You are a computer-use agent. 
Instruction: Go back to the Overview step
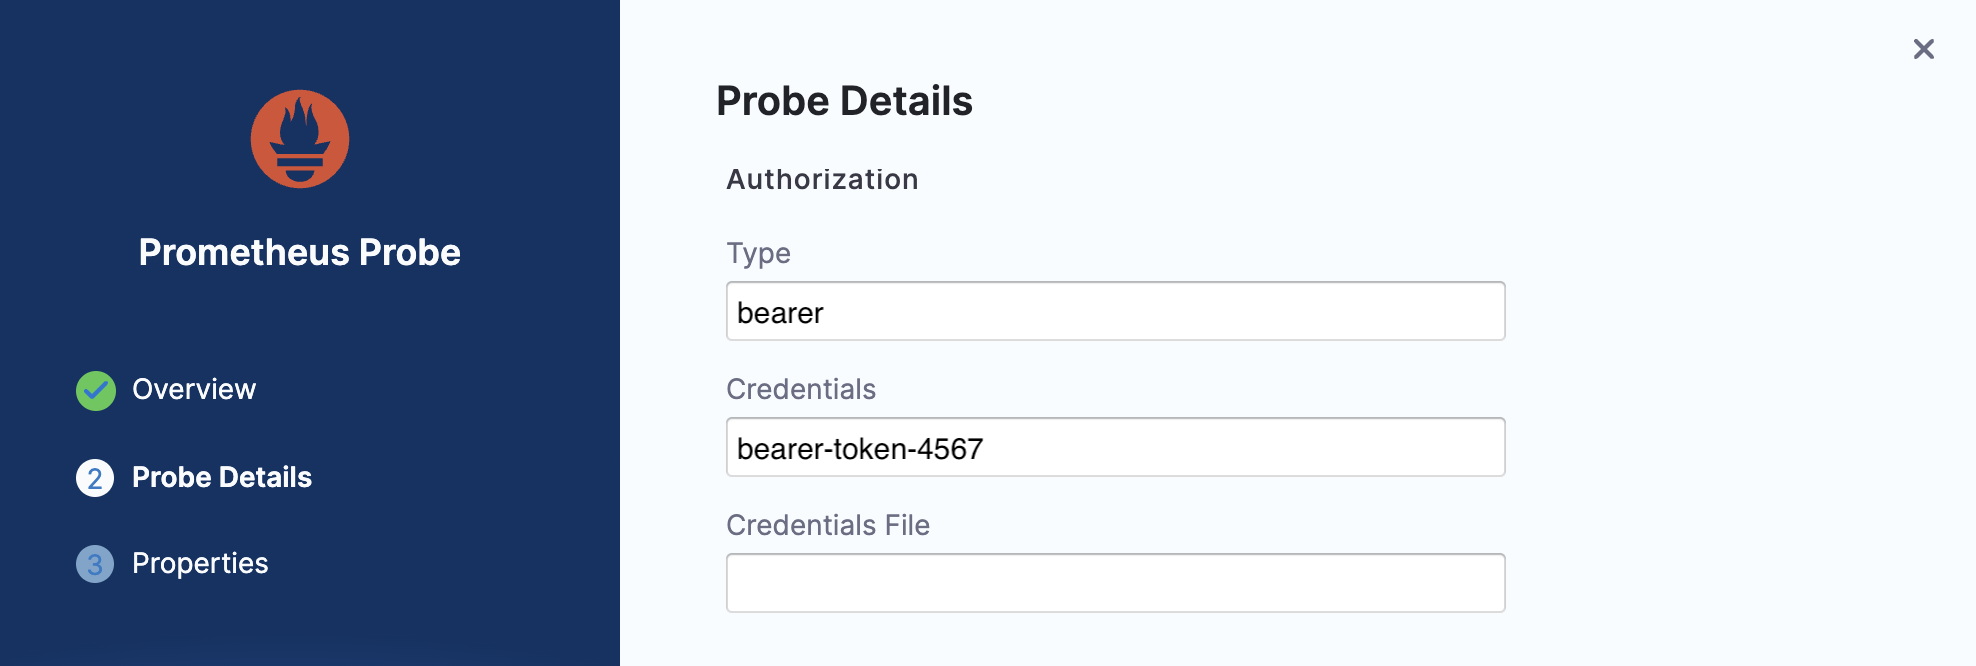tap(194, 390)
